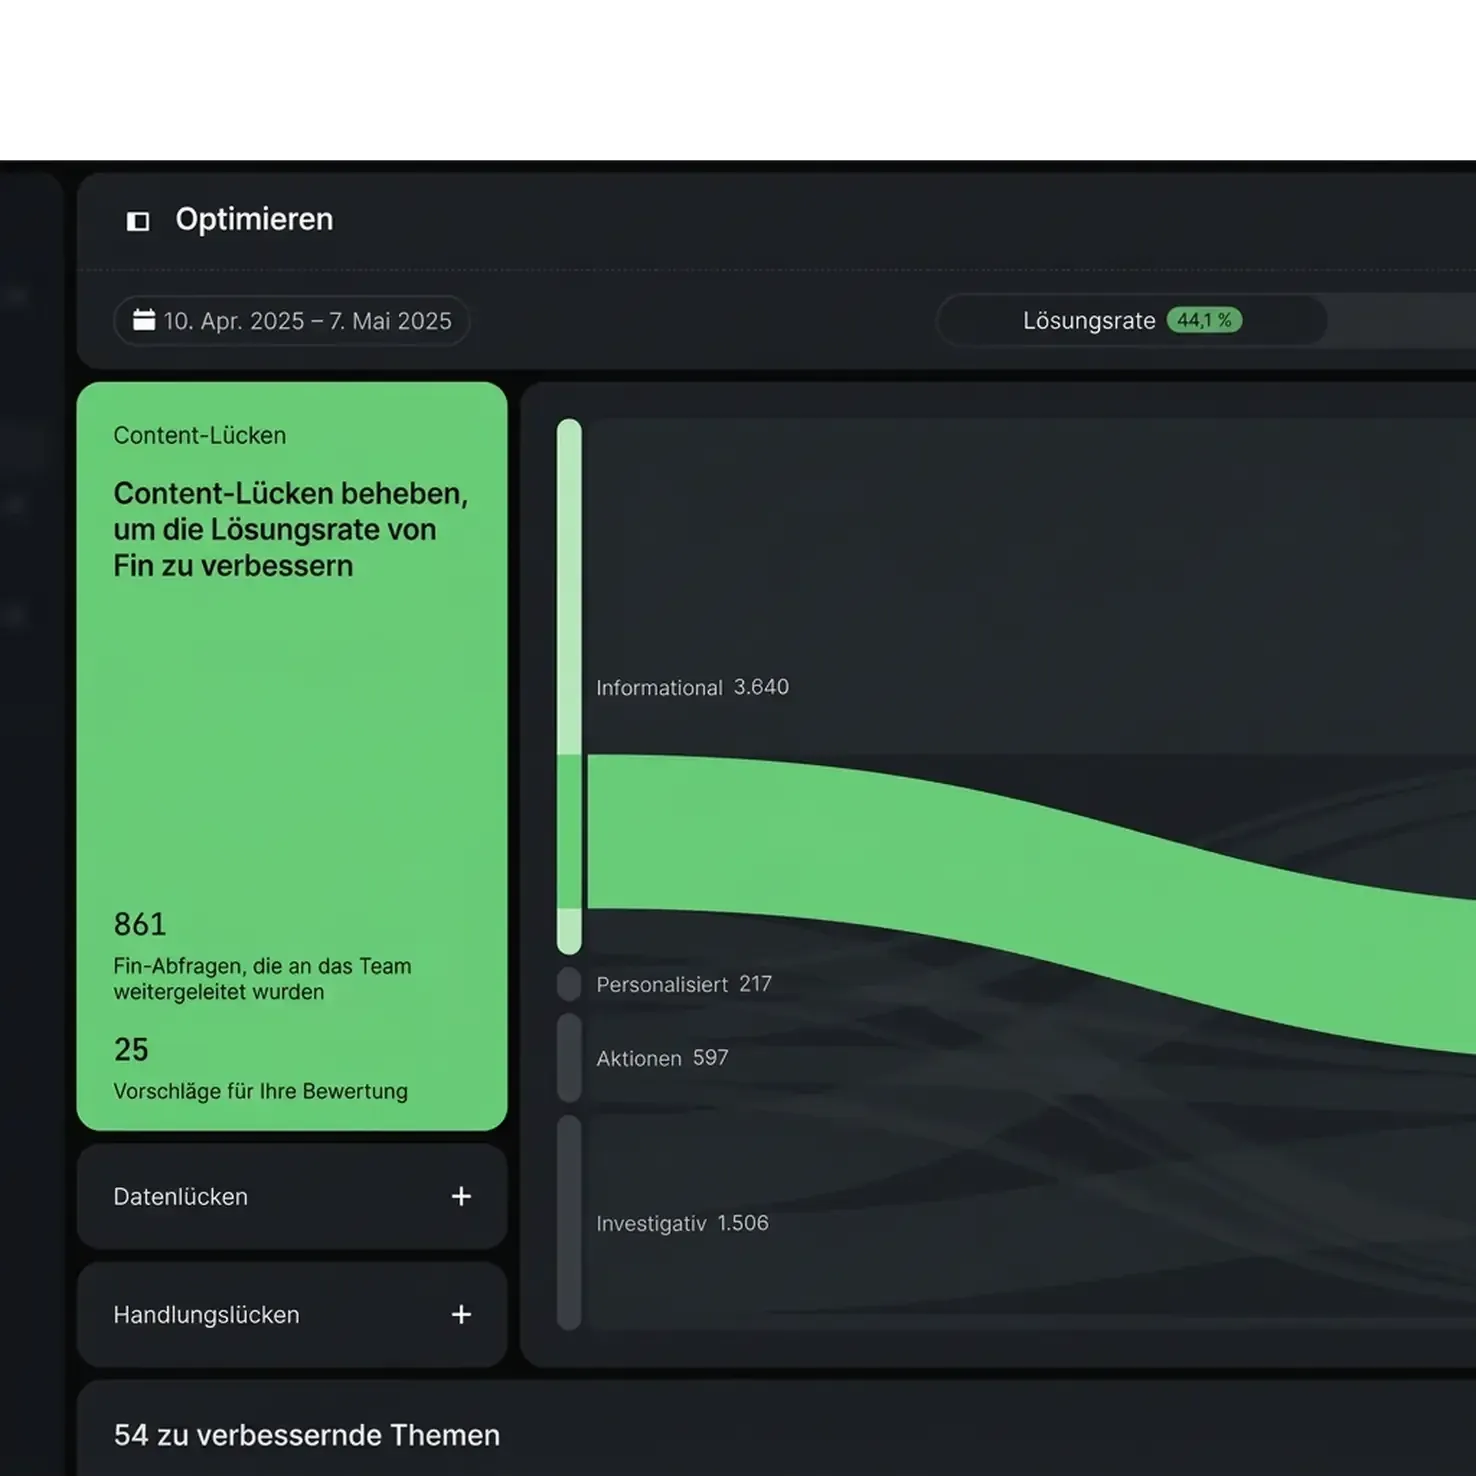
Task: Click the 44,1 % badge
Action: click(x=1204, y=320)
